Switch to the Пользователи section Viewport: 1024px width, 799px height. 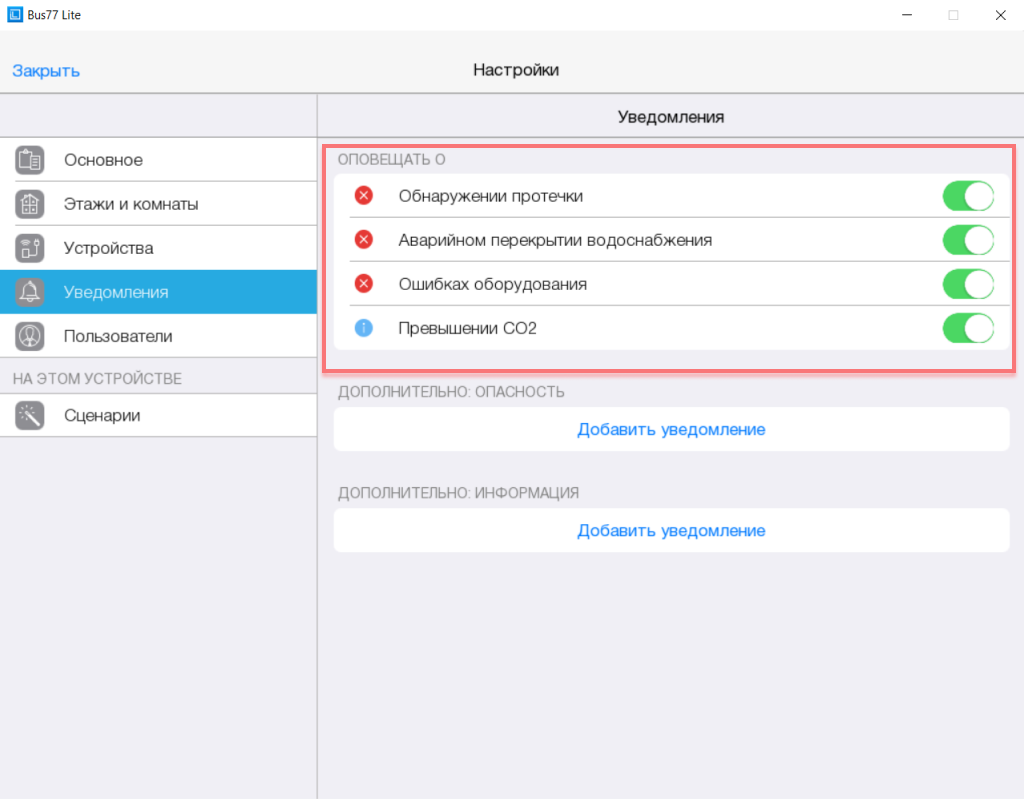coord(120,335)
